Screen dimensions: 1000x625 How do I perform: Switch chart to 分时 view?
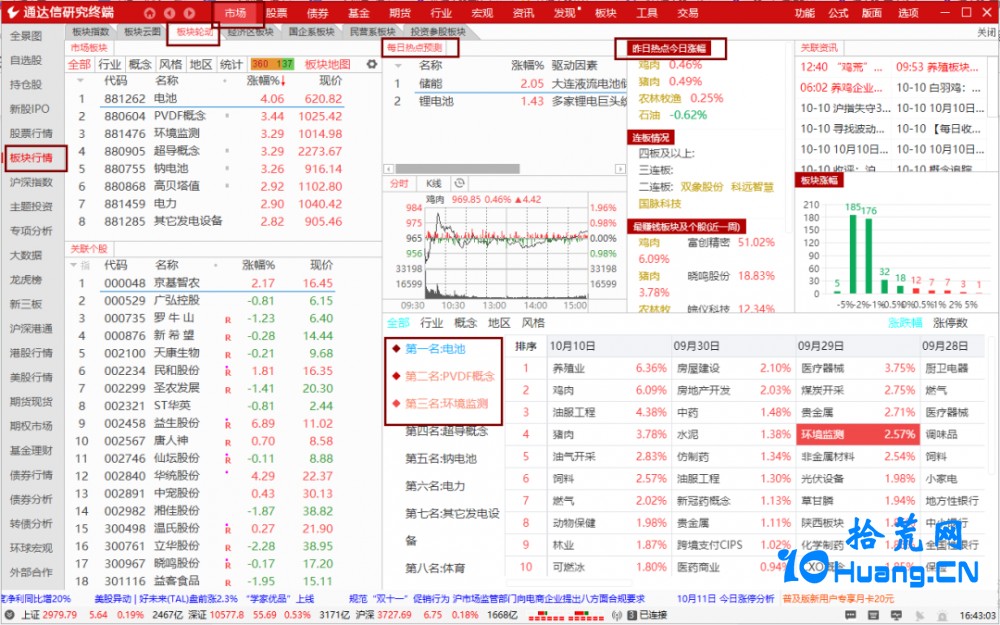click(x=399, y=183)
